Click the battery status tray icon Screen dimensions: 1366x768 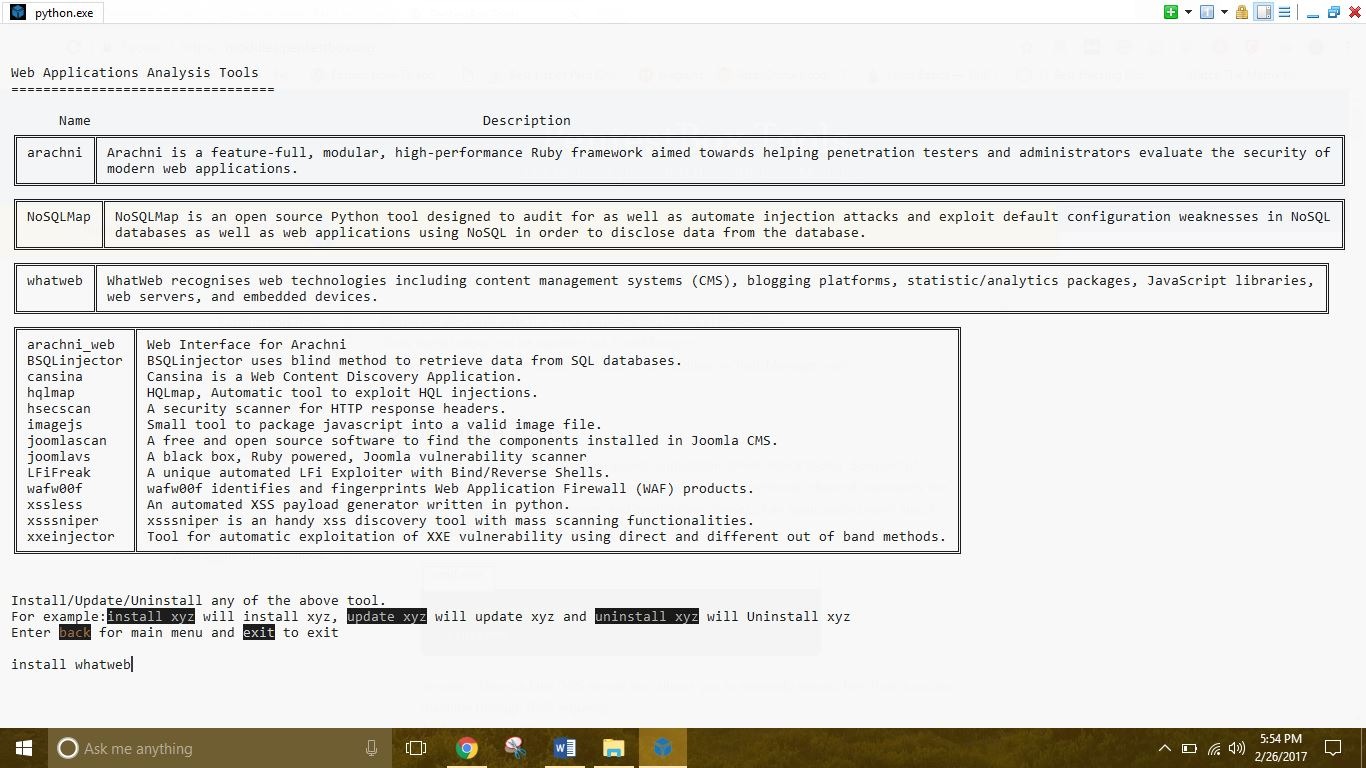(1189, 748)
